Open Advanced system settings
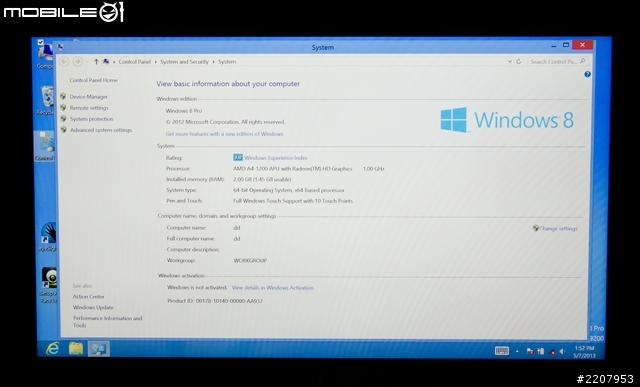This screenshot has height=387, width=640. pos(101,130)
